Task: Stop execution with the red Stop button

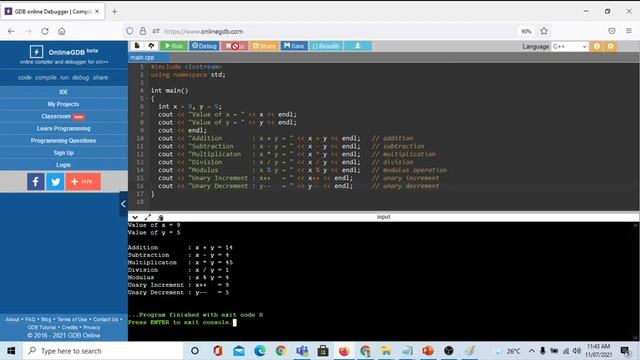Action: tap(235, 46)
